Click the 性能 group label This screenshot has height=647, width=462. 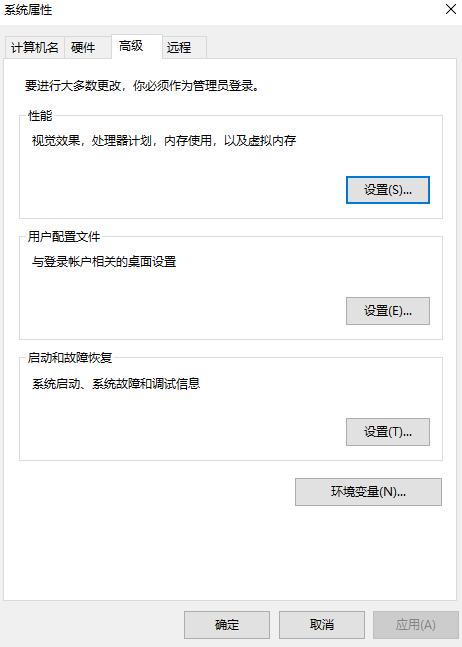(x=40, y=116)
